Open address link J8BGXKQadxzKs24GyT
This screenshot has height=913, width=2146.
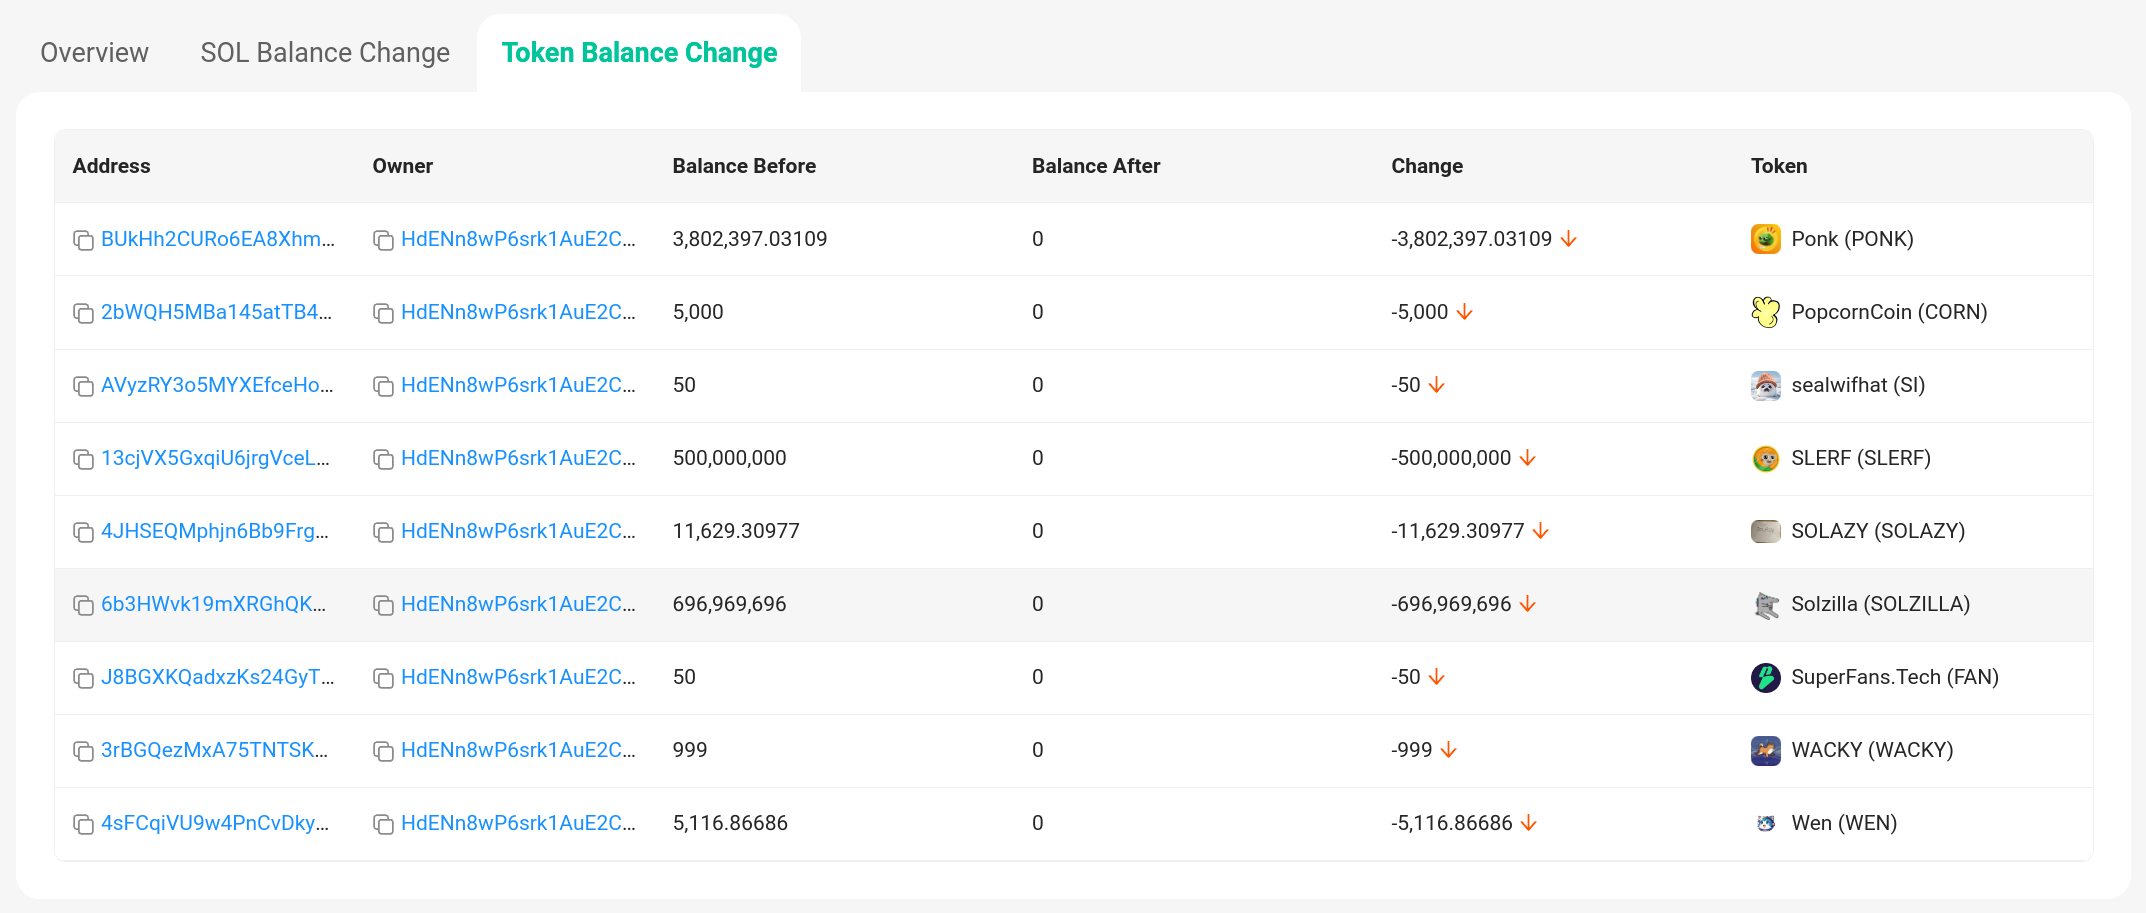(x=217, y=677)
